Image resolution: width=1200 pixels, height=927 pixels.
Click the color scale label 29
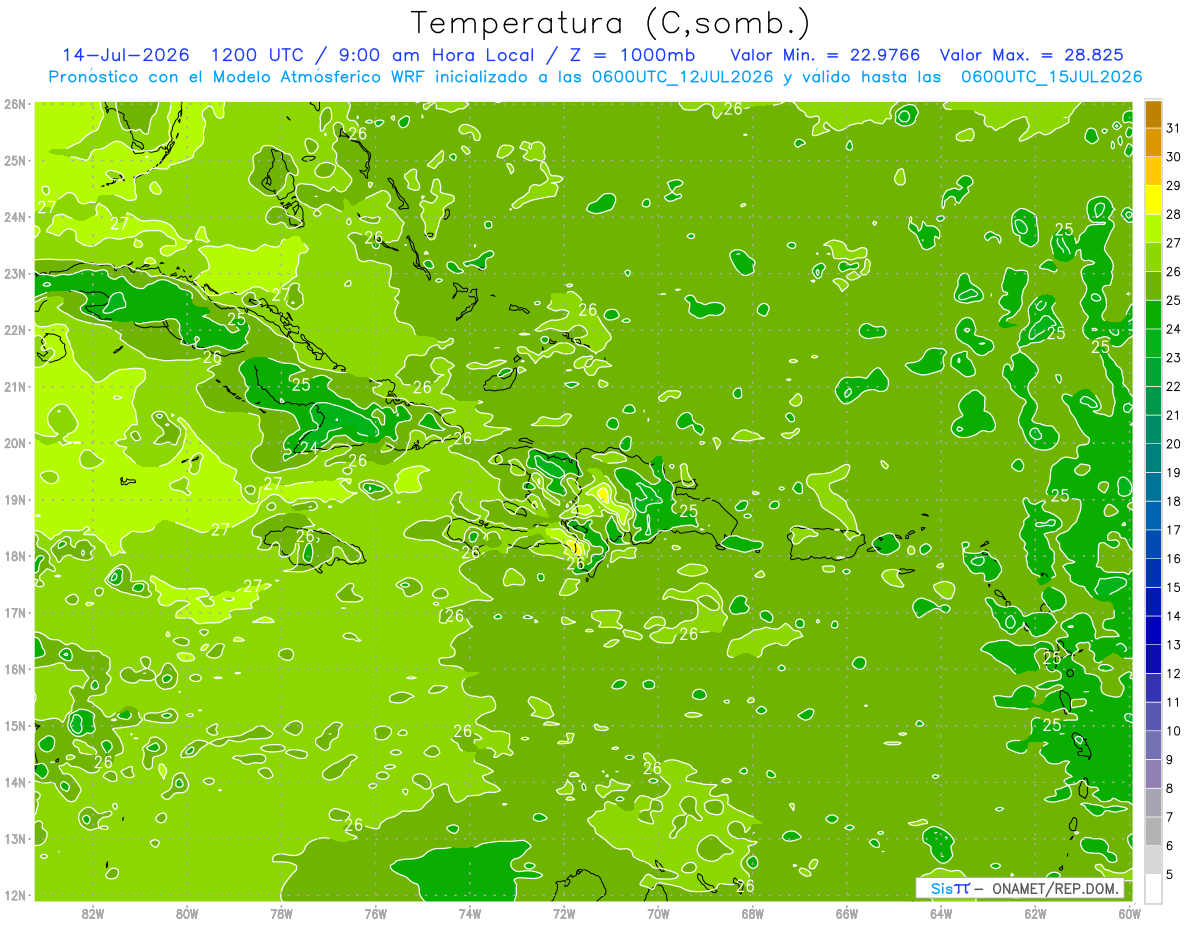[x=1173, y=186]
